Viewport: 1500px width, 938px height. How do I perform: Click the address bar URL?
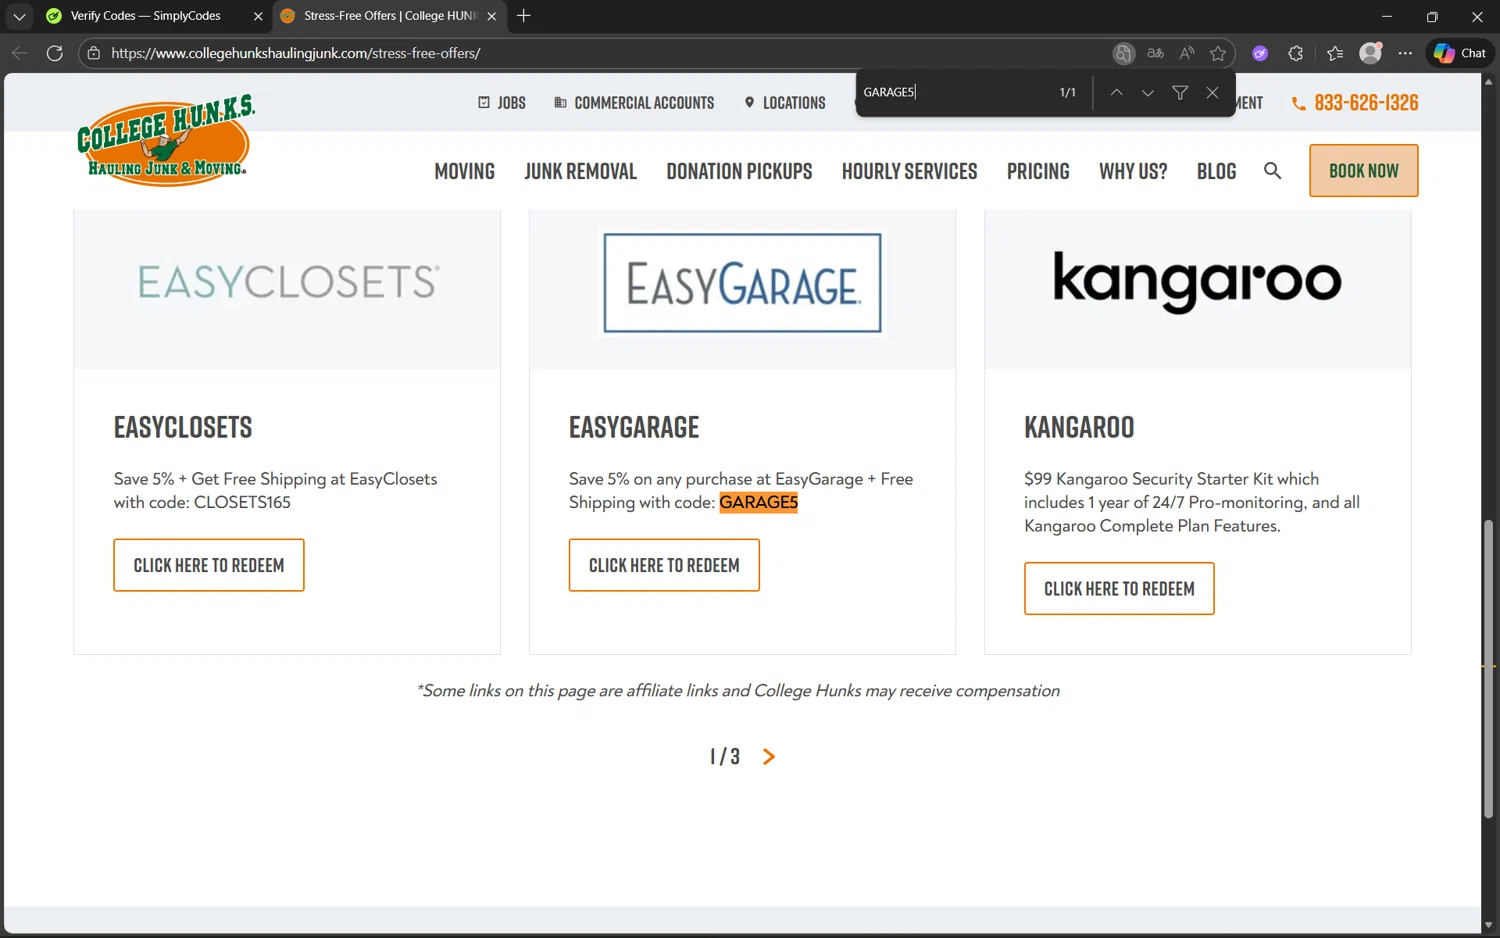(x=296, y=53)
